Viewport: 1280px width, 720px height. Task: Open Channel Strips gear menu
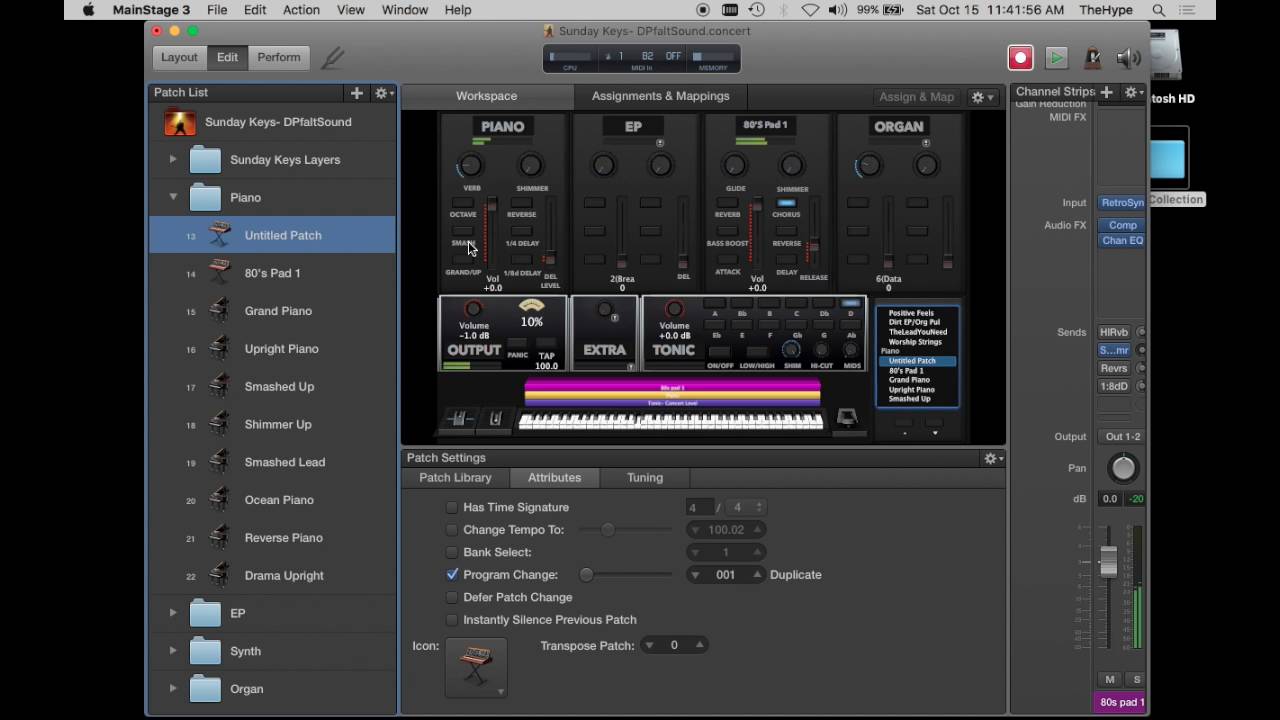point(1134,92)
